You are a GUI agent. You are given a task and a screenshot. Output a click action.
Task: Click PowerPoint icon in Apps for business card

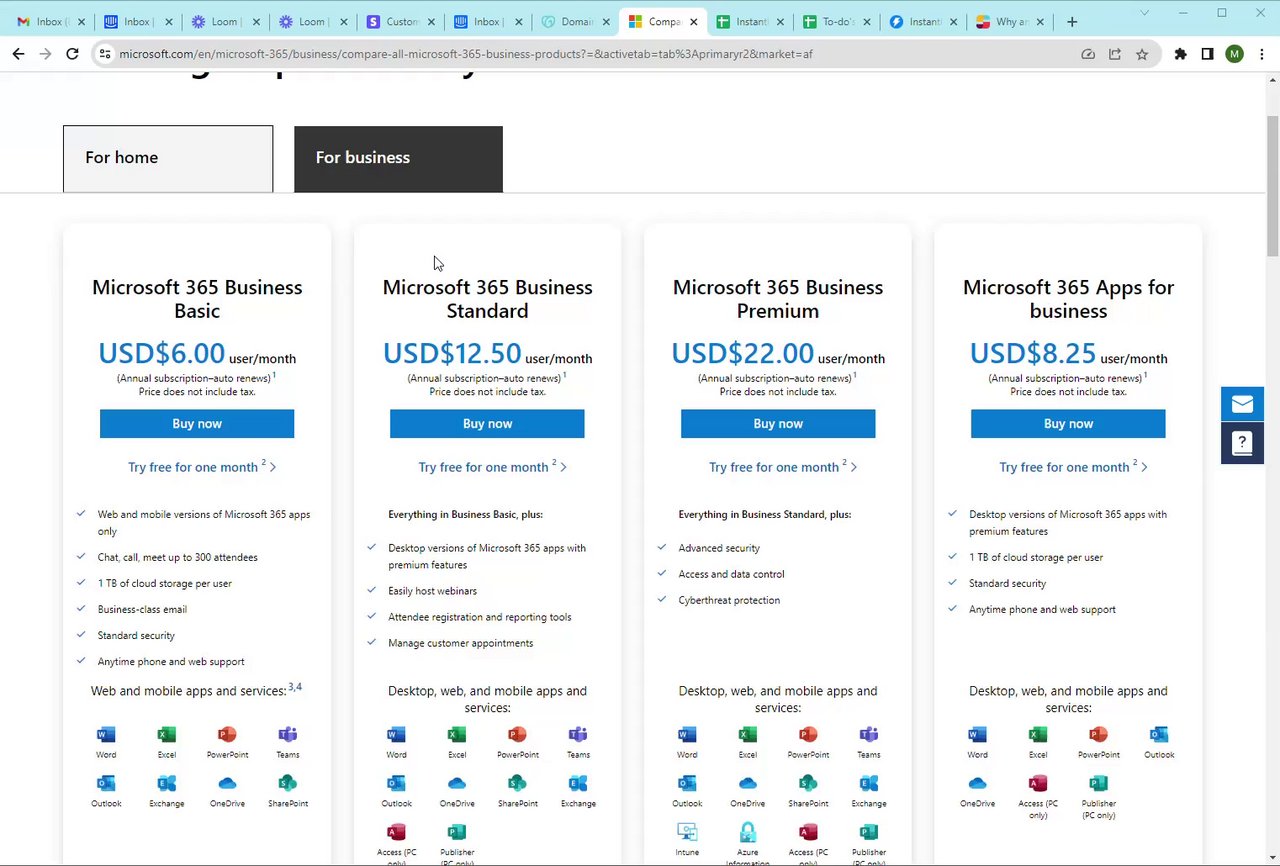coord(1098,735)
